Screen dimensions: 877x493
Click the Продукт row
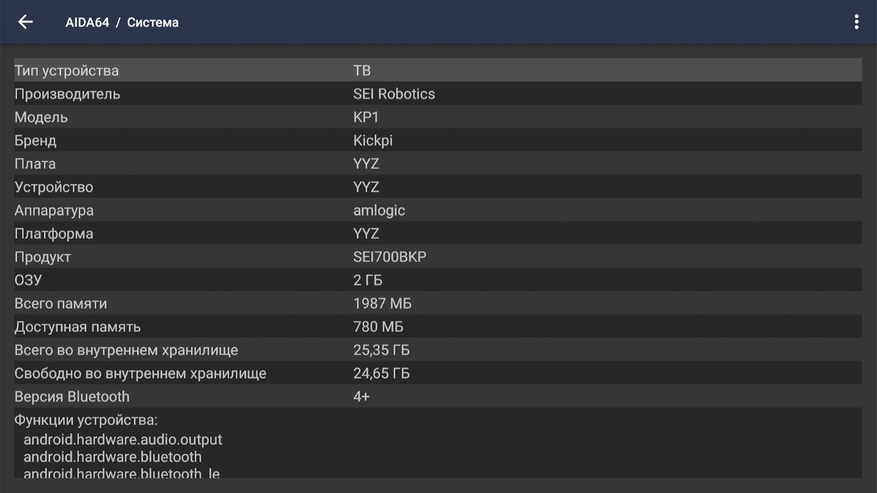click(x=437, y=257)
